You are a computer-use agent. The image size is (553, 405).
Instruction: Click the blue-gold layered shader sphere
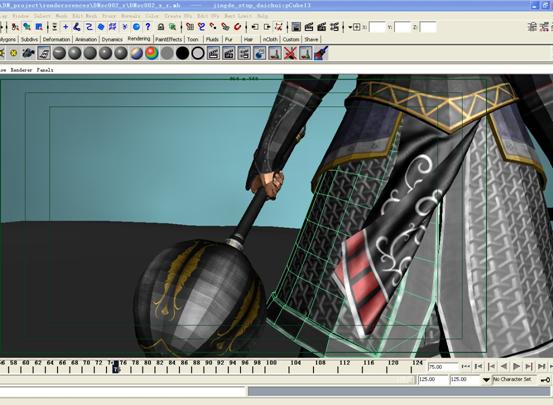(136, 53)
